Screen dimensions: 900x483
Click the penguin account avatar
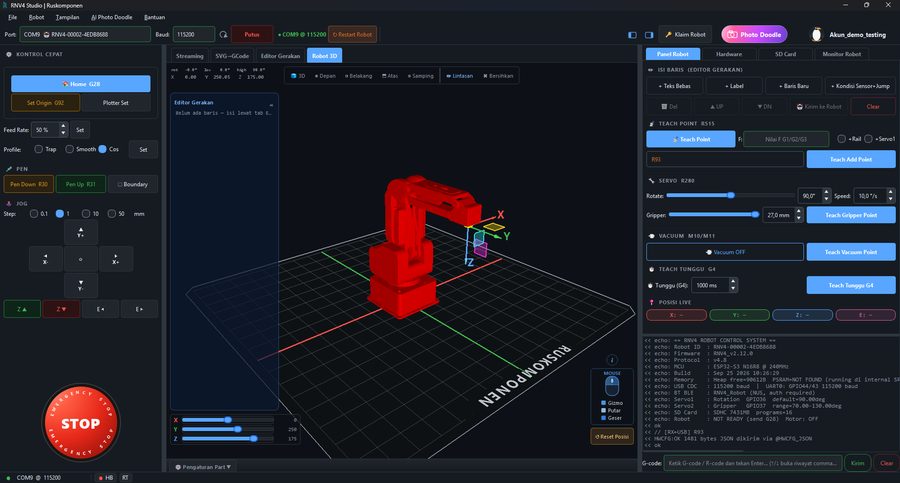(x=816, y=34)
